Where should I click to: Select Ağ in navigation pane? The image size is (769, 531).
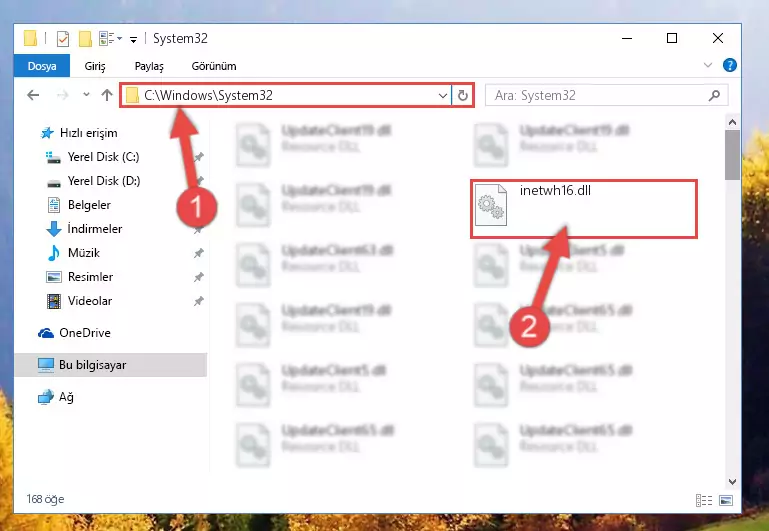pos(56,397)
